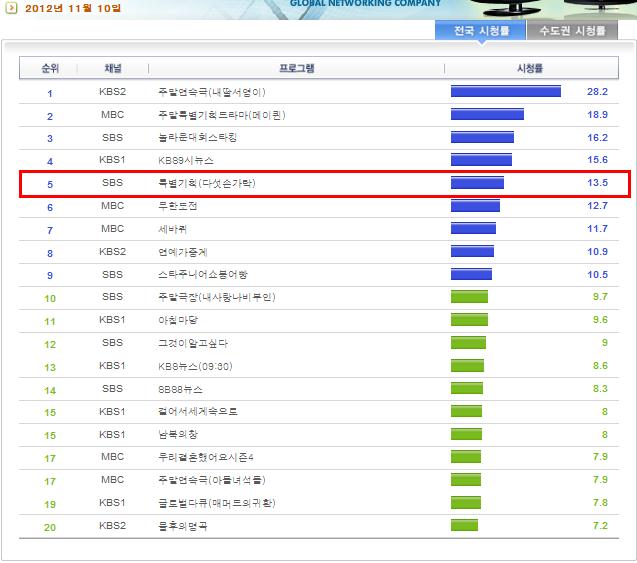This screenshot has width=637, height=563.
Task: Click the 8.6 rating value
Action: [x=600, y=366]
